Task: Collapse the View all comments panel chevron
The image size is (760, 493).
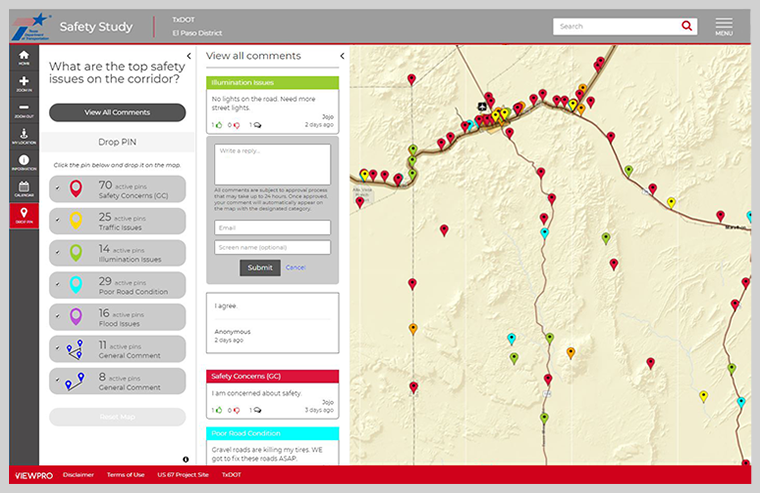Action: (x=342, y=56)
